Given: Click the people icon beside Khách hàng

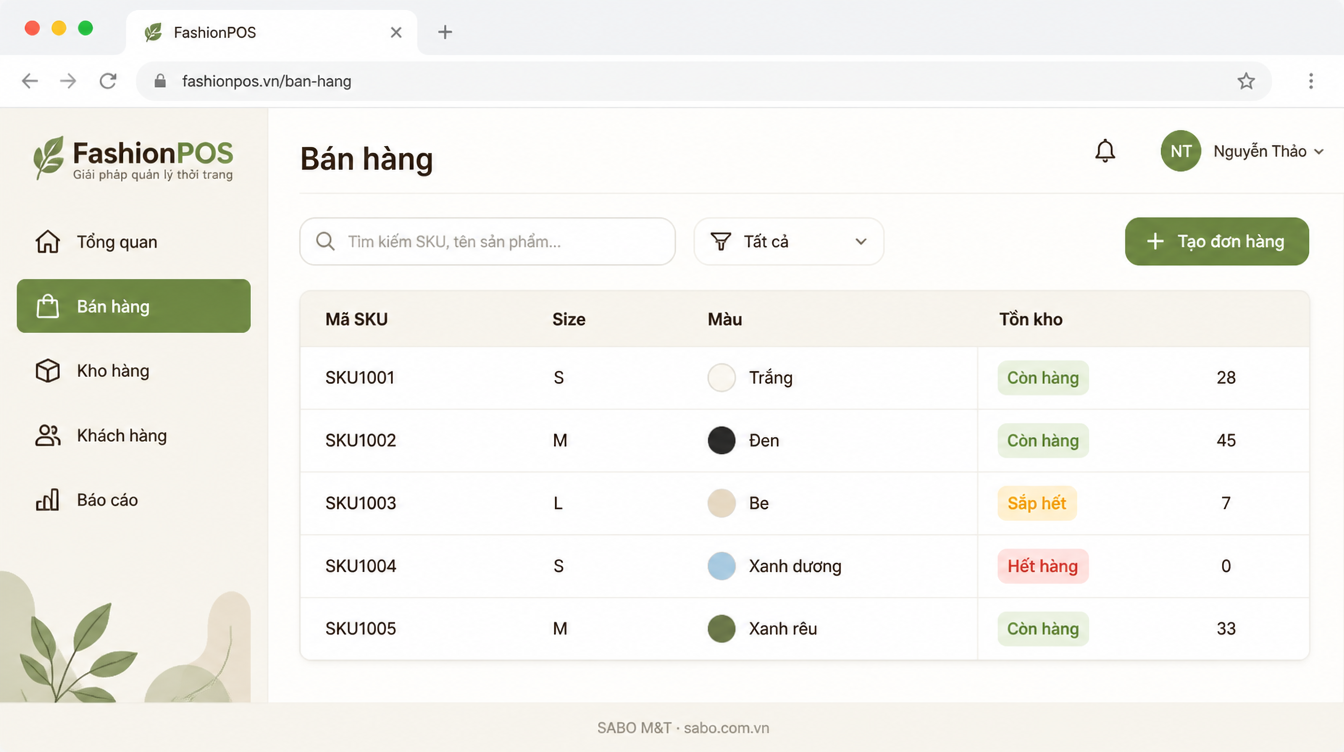Looking at the screenshot, I should click(47, 435).
